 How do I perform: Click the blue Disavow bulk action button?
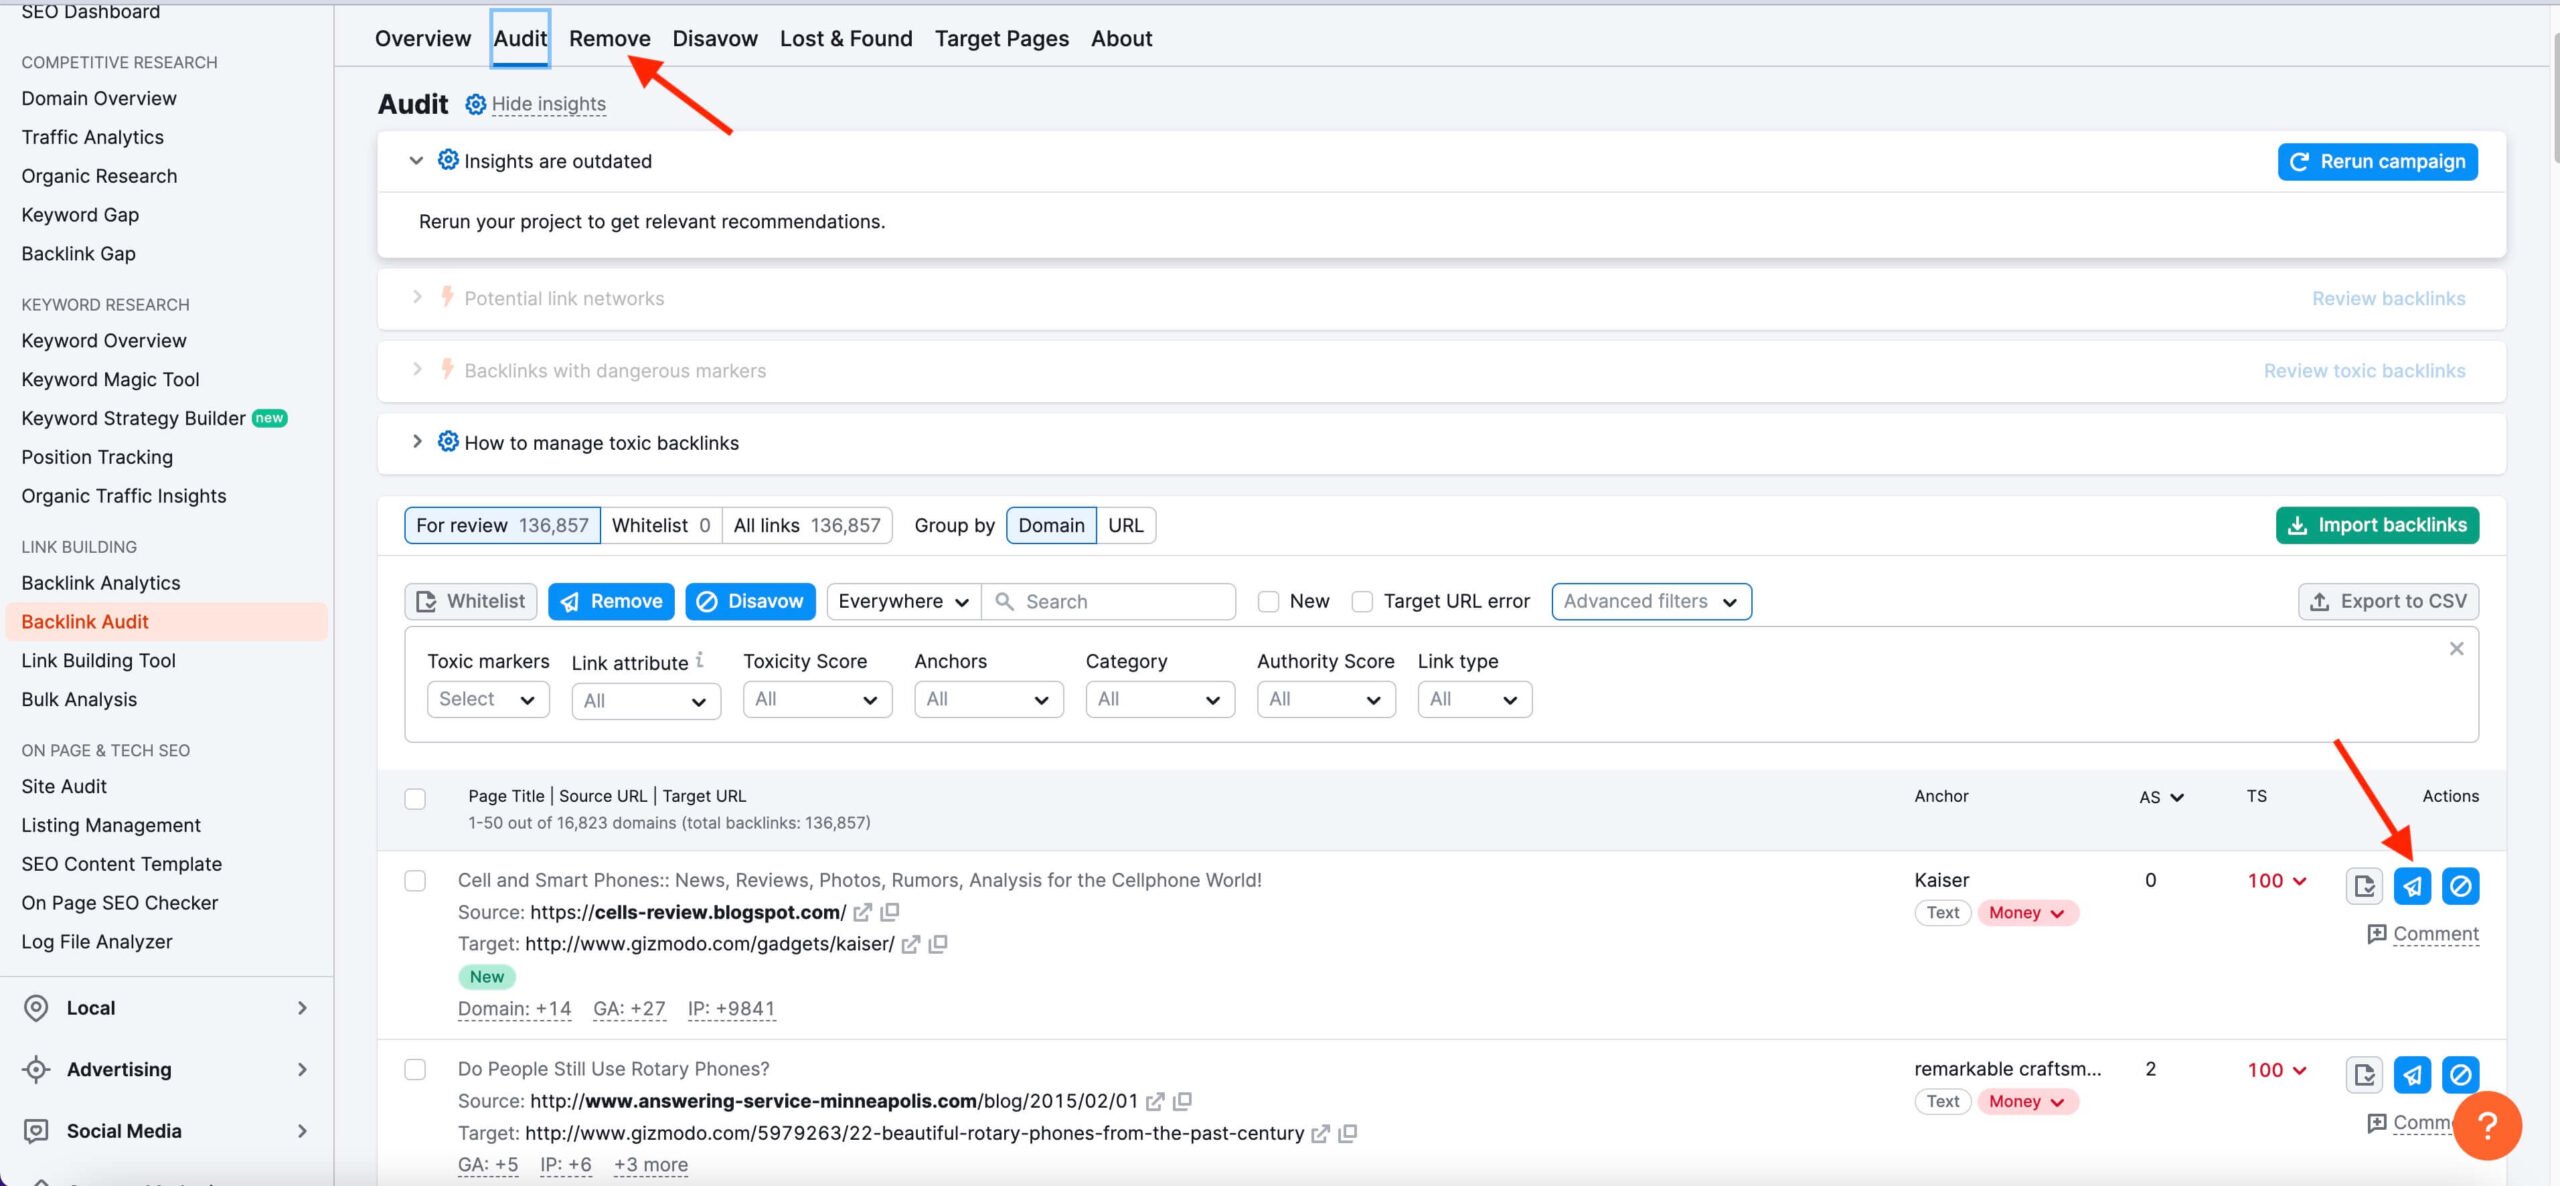(750, 601)
